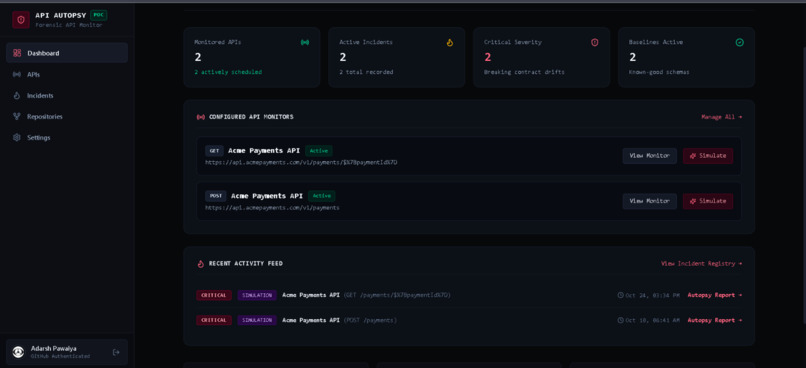Click the clock icon next to Oct 10
This screenshot has height=368, width=806.
[620, 320]
